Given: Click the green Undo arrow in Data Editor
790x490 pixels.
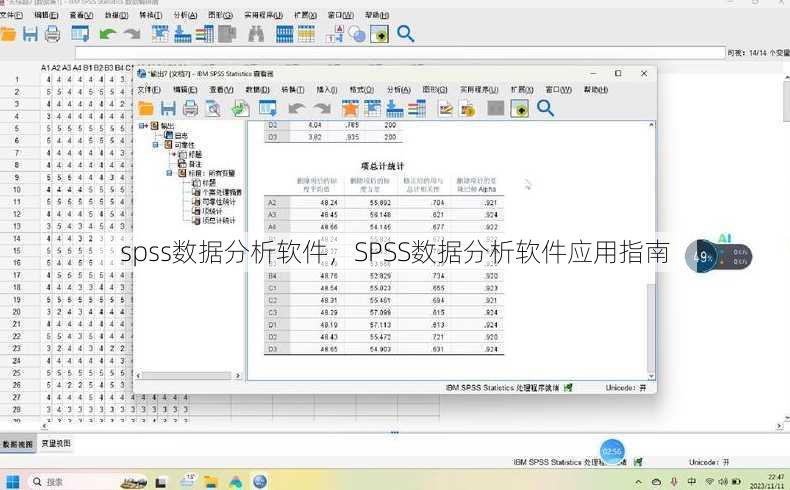Looking at the screenshot, I should click(x=108, y=34).
